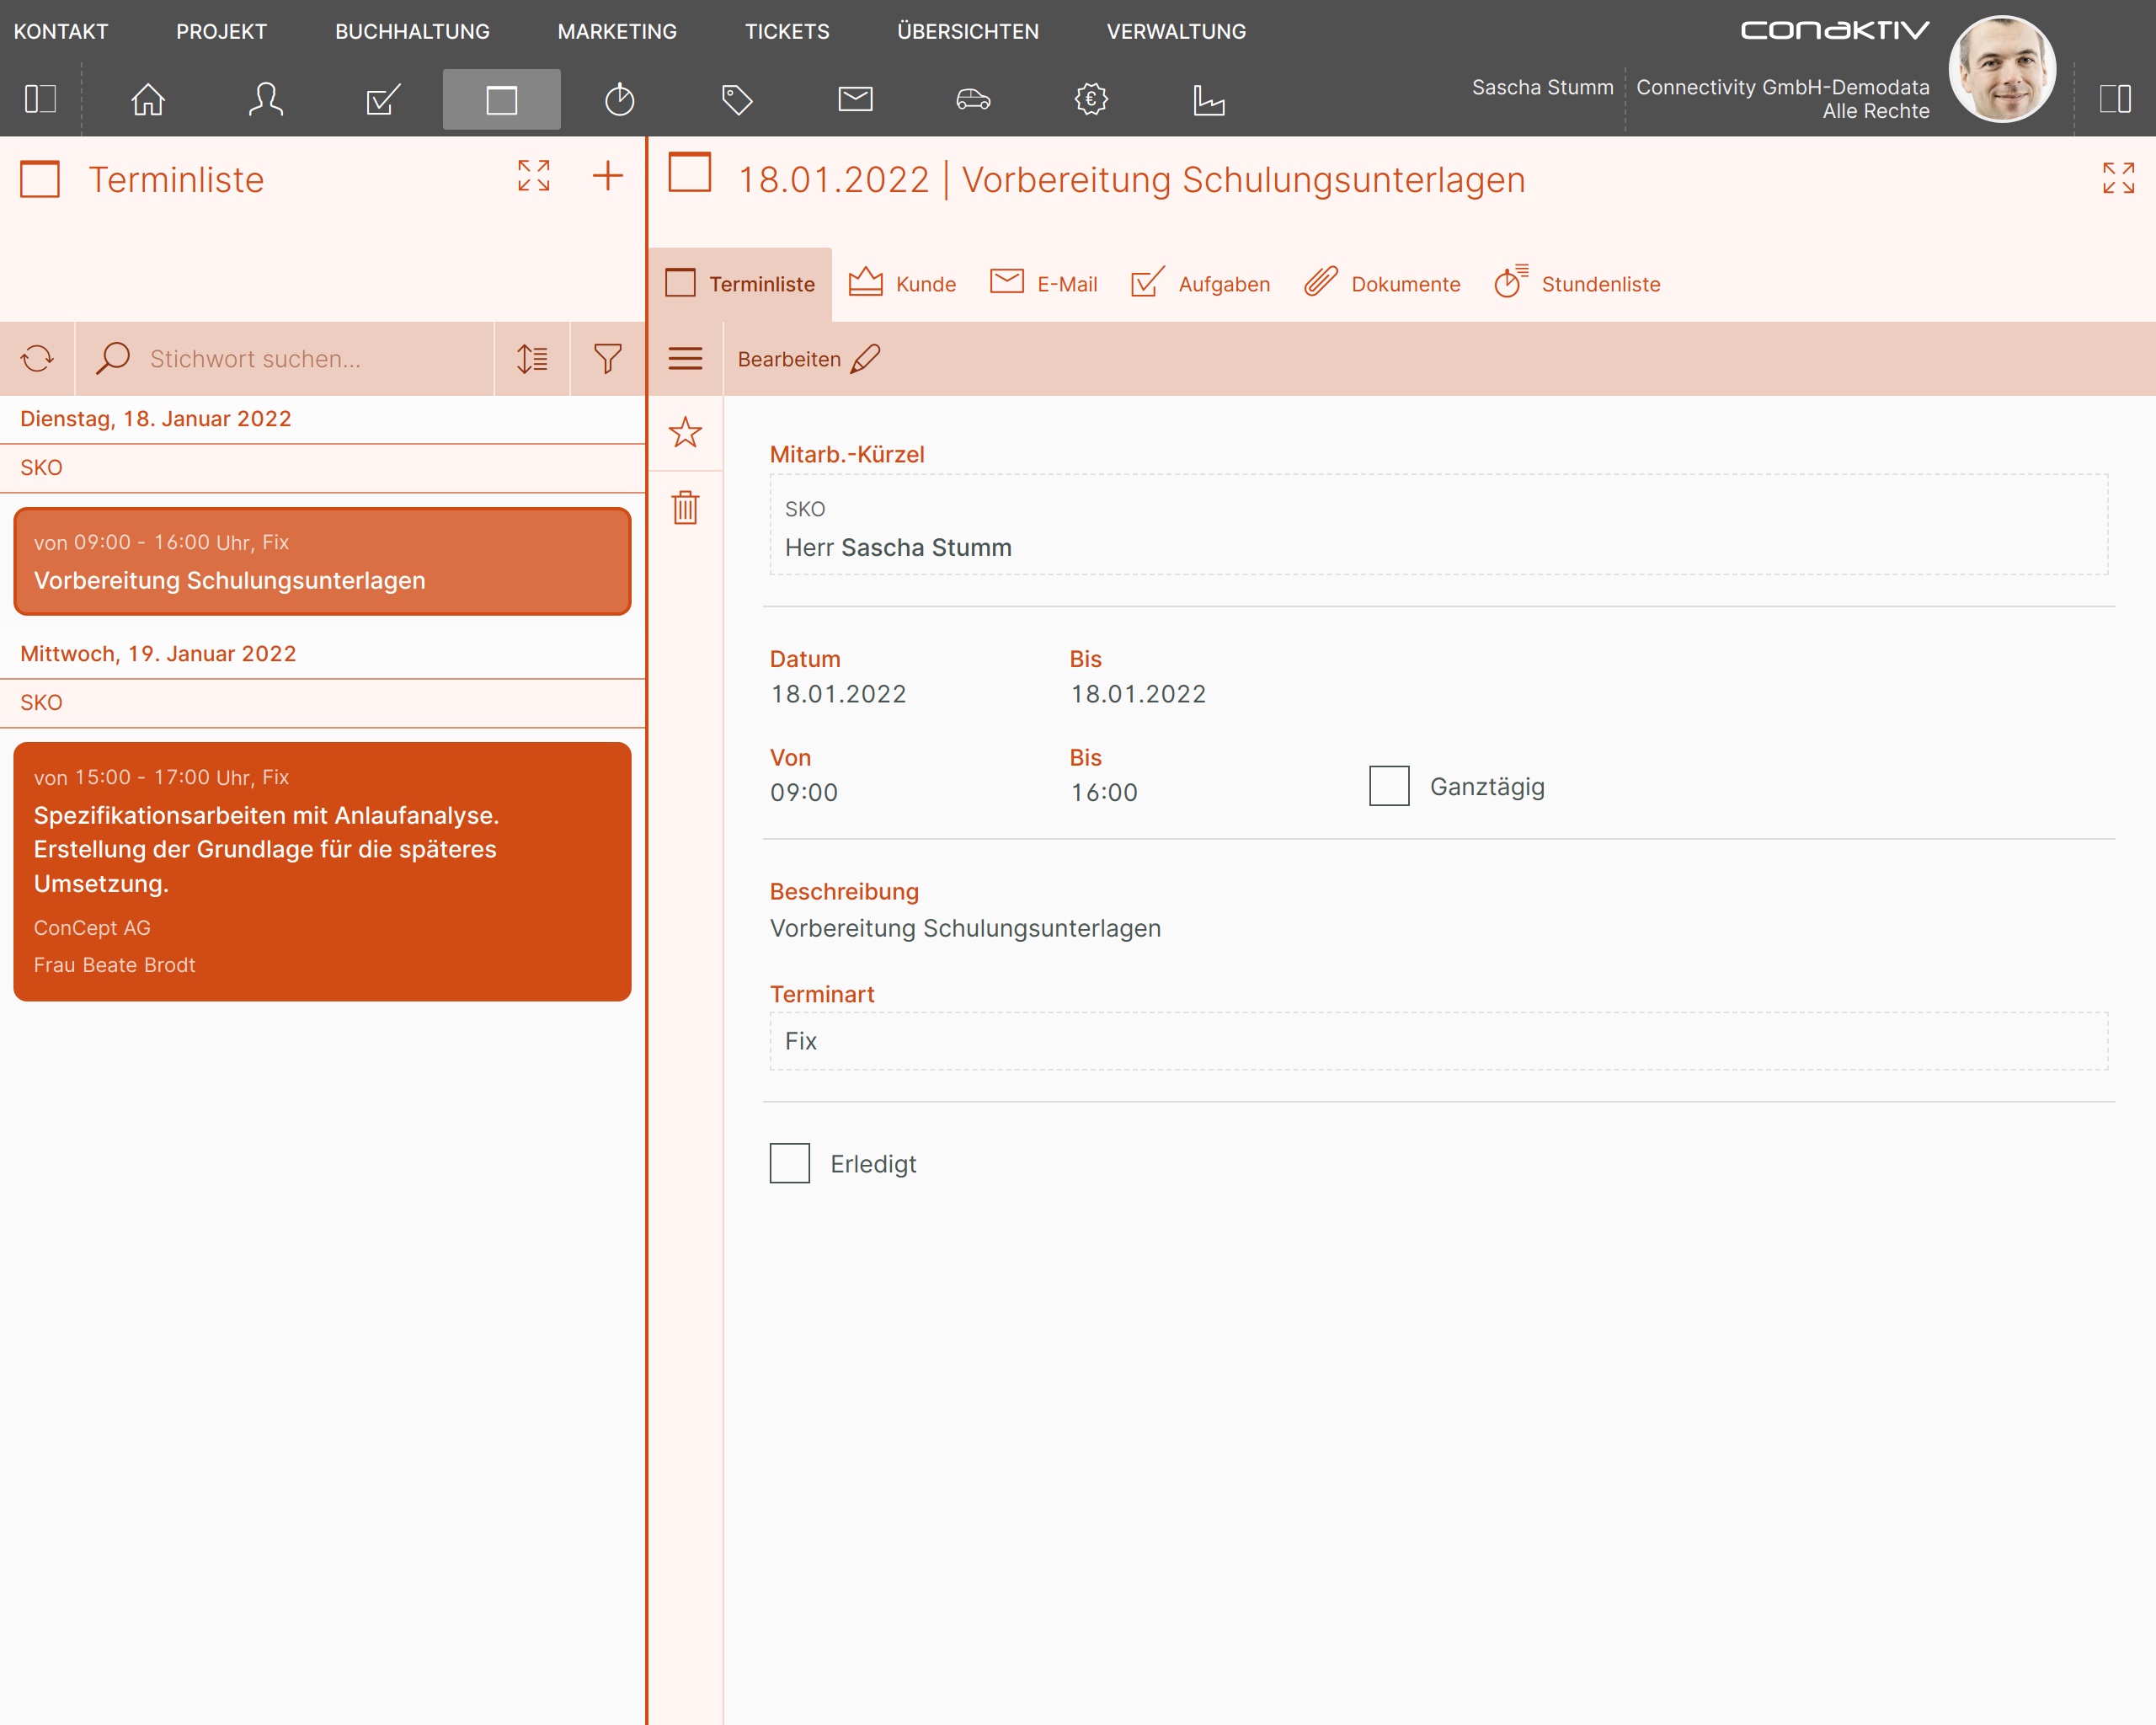This screenshot has height=1725, width=2156.
Task: Open the calendar appointments icon in top toolbar
Action: 502,99
